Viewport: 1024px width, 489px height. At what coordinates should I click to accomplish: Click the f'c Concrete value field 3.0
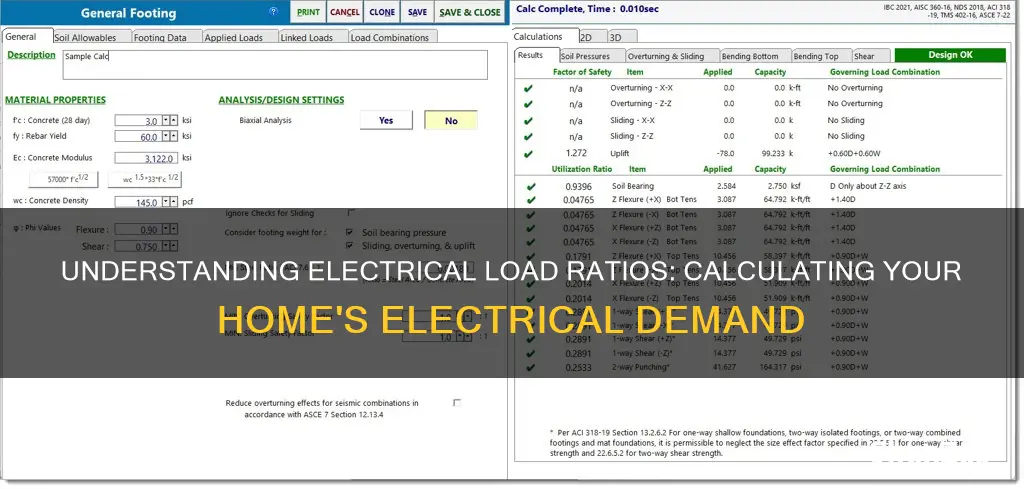click(138, 120)
